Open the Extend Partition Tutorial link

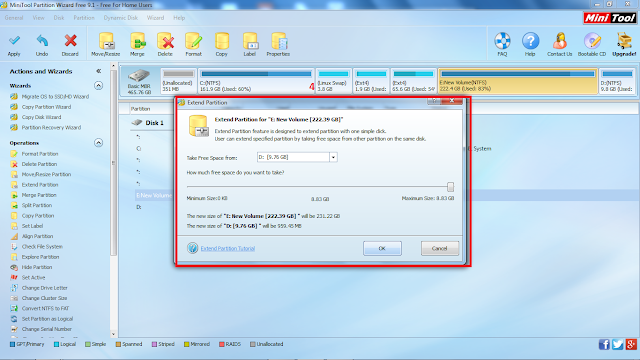point(228,248)
